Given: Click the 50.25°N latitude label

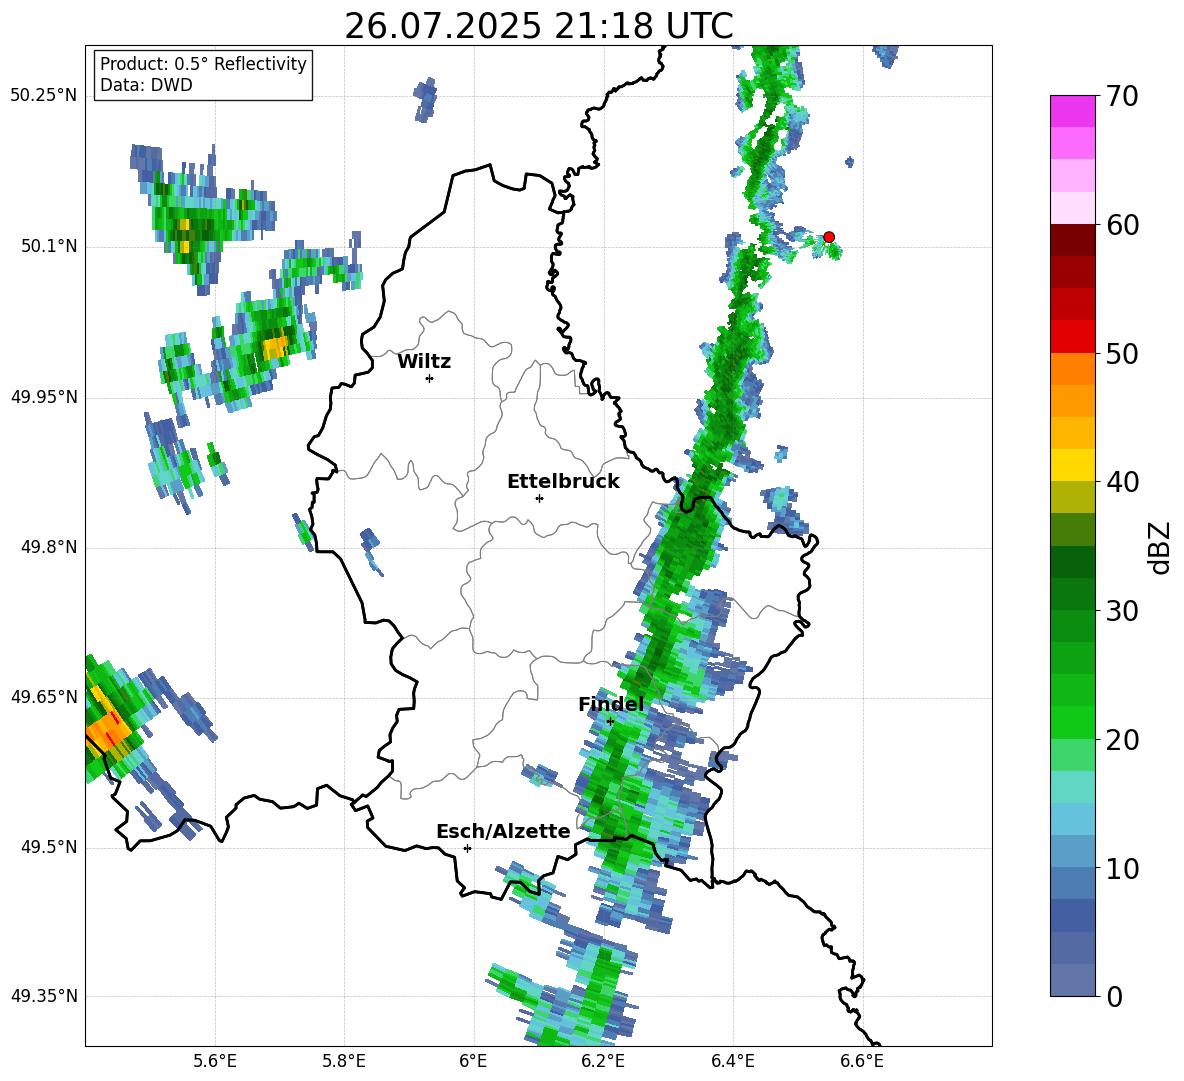Looking at the screenshot, I should 44,96.
